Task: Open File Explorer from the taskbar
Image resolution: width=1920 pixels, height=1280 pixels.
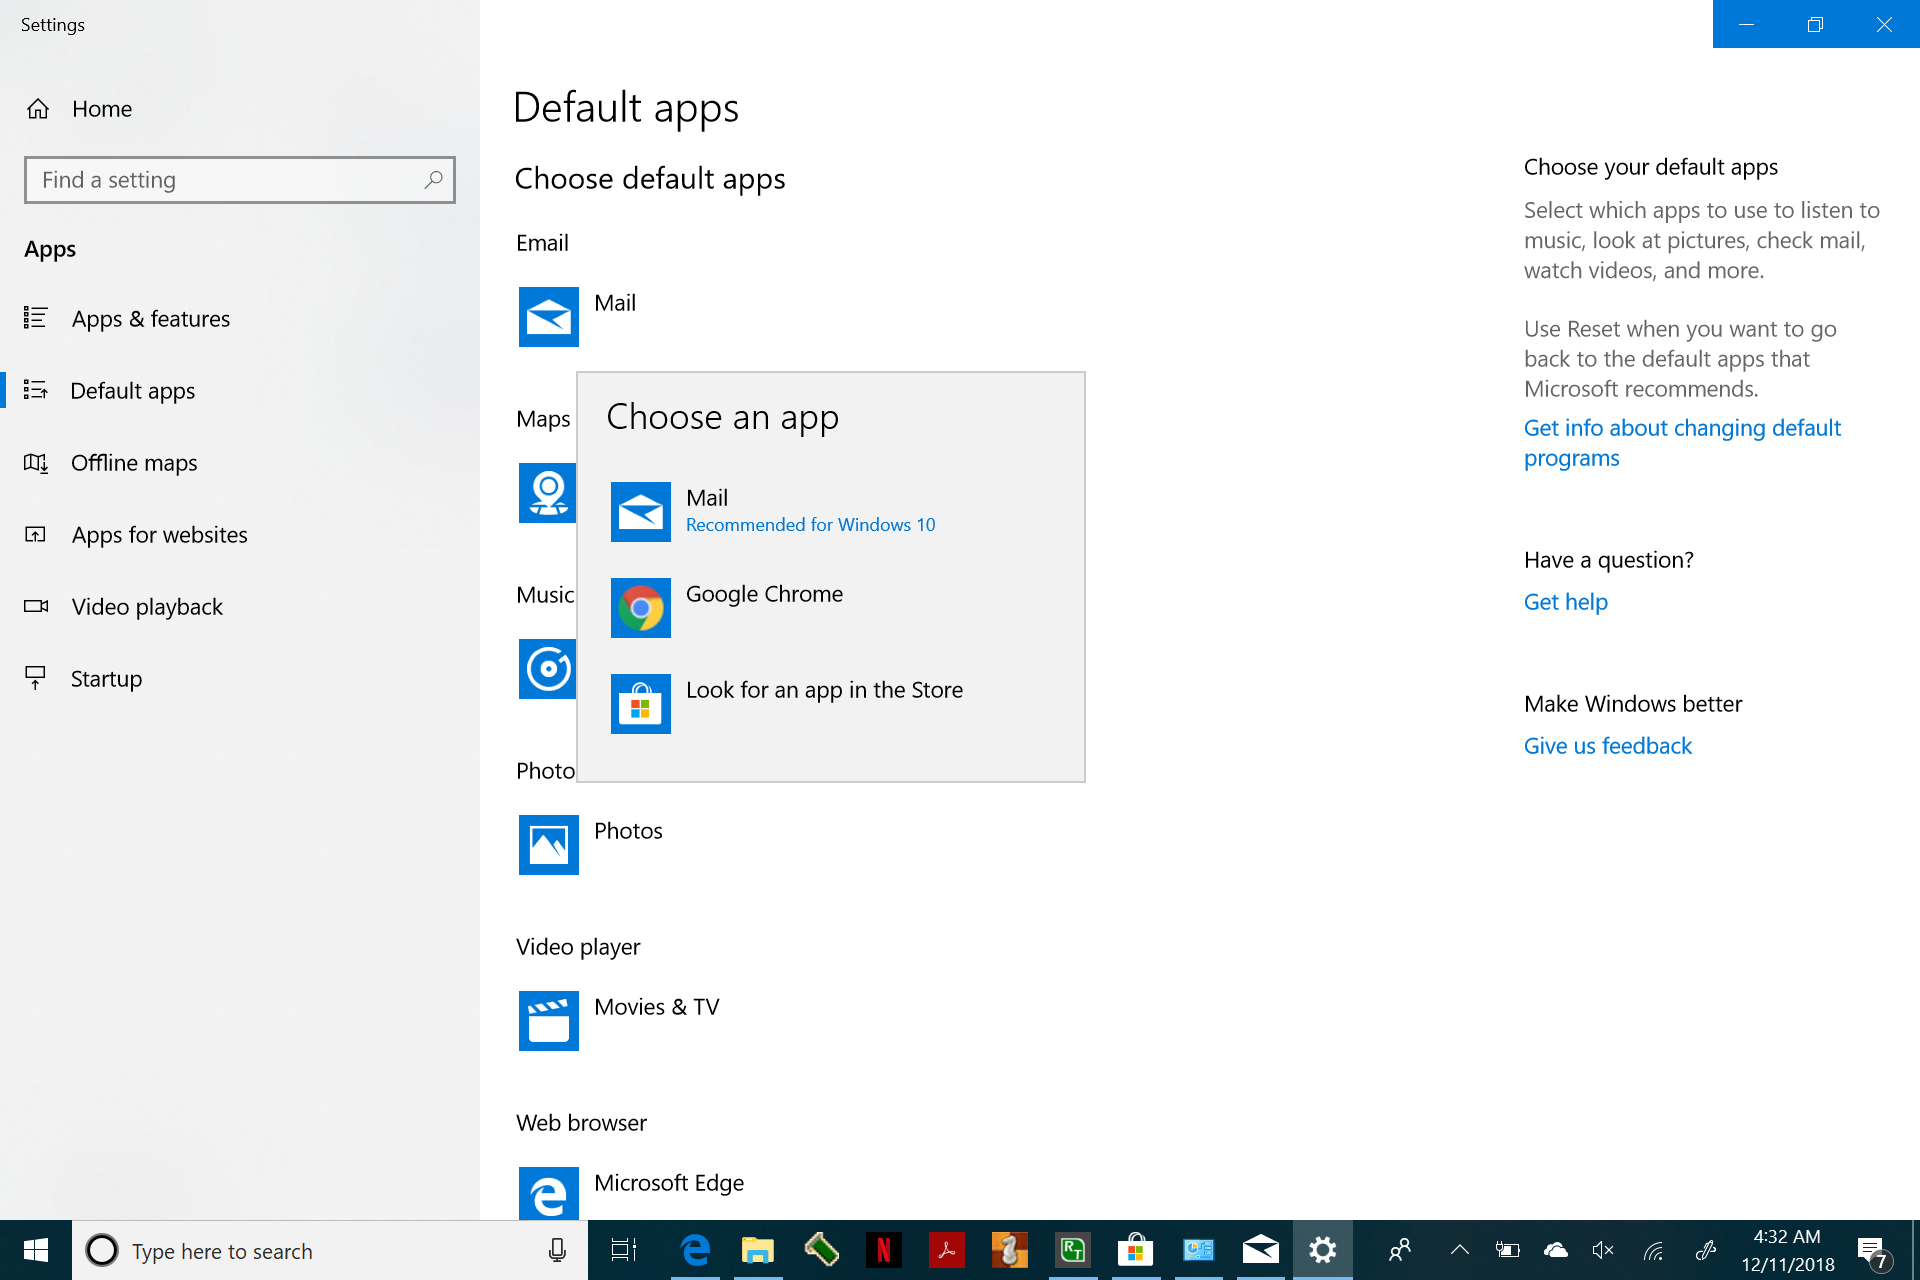Action: pyautogui.click(x=758, y=1250)
